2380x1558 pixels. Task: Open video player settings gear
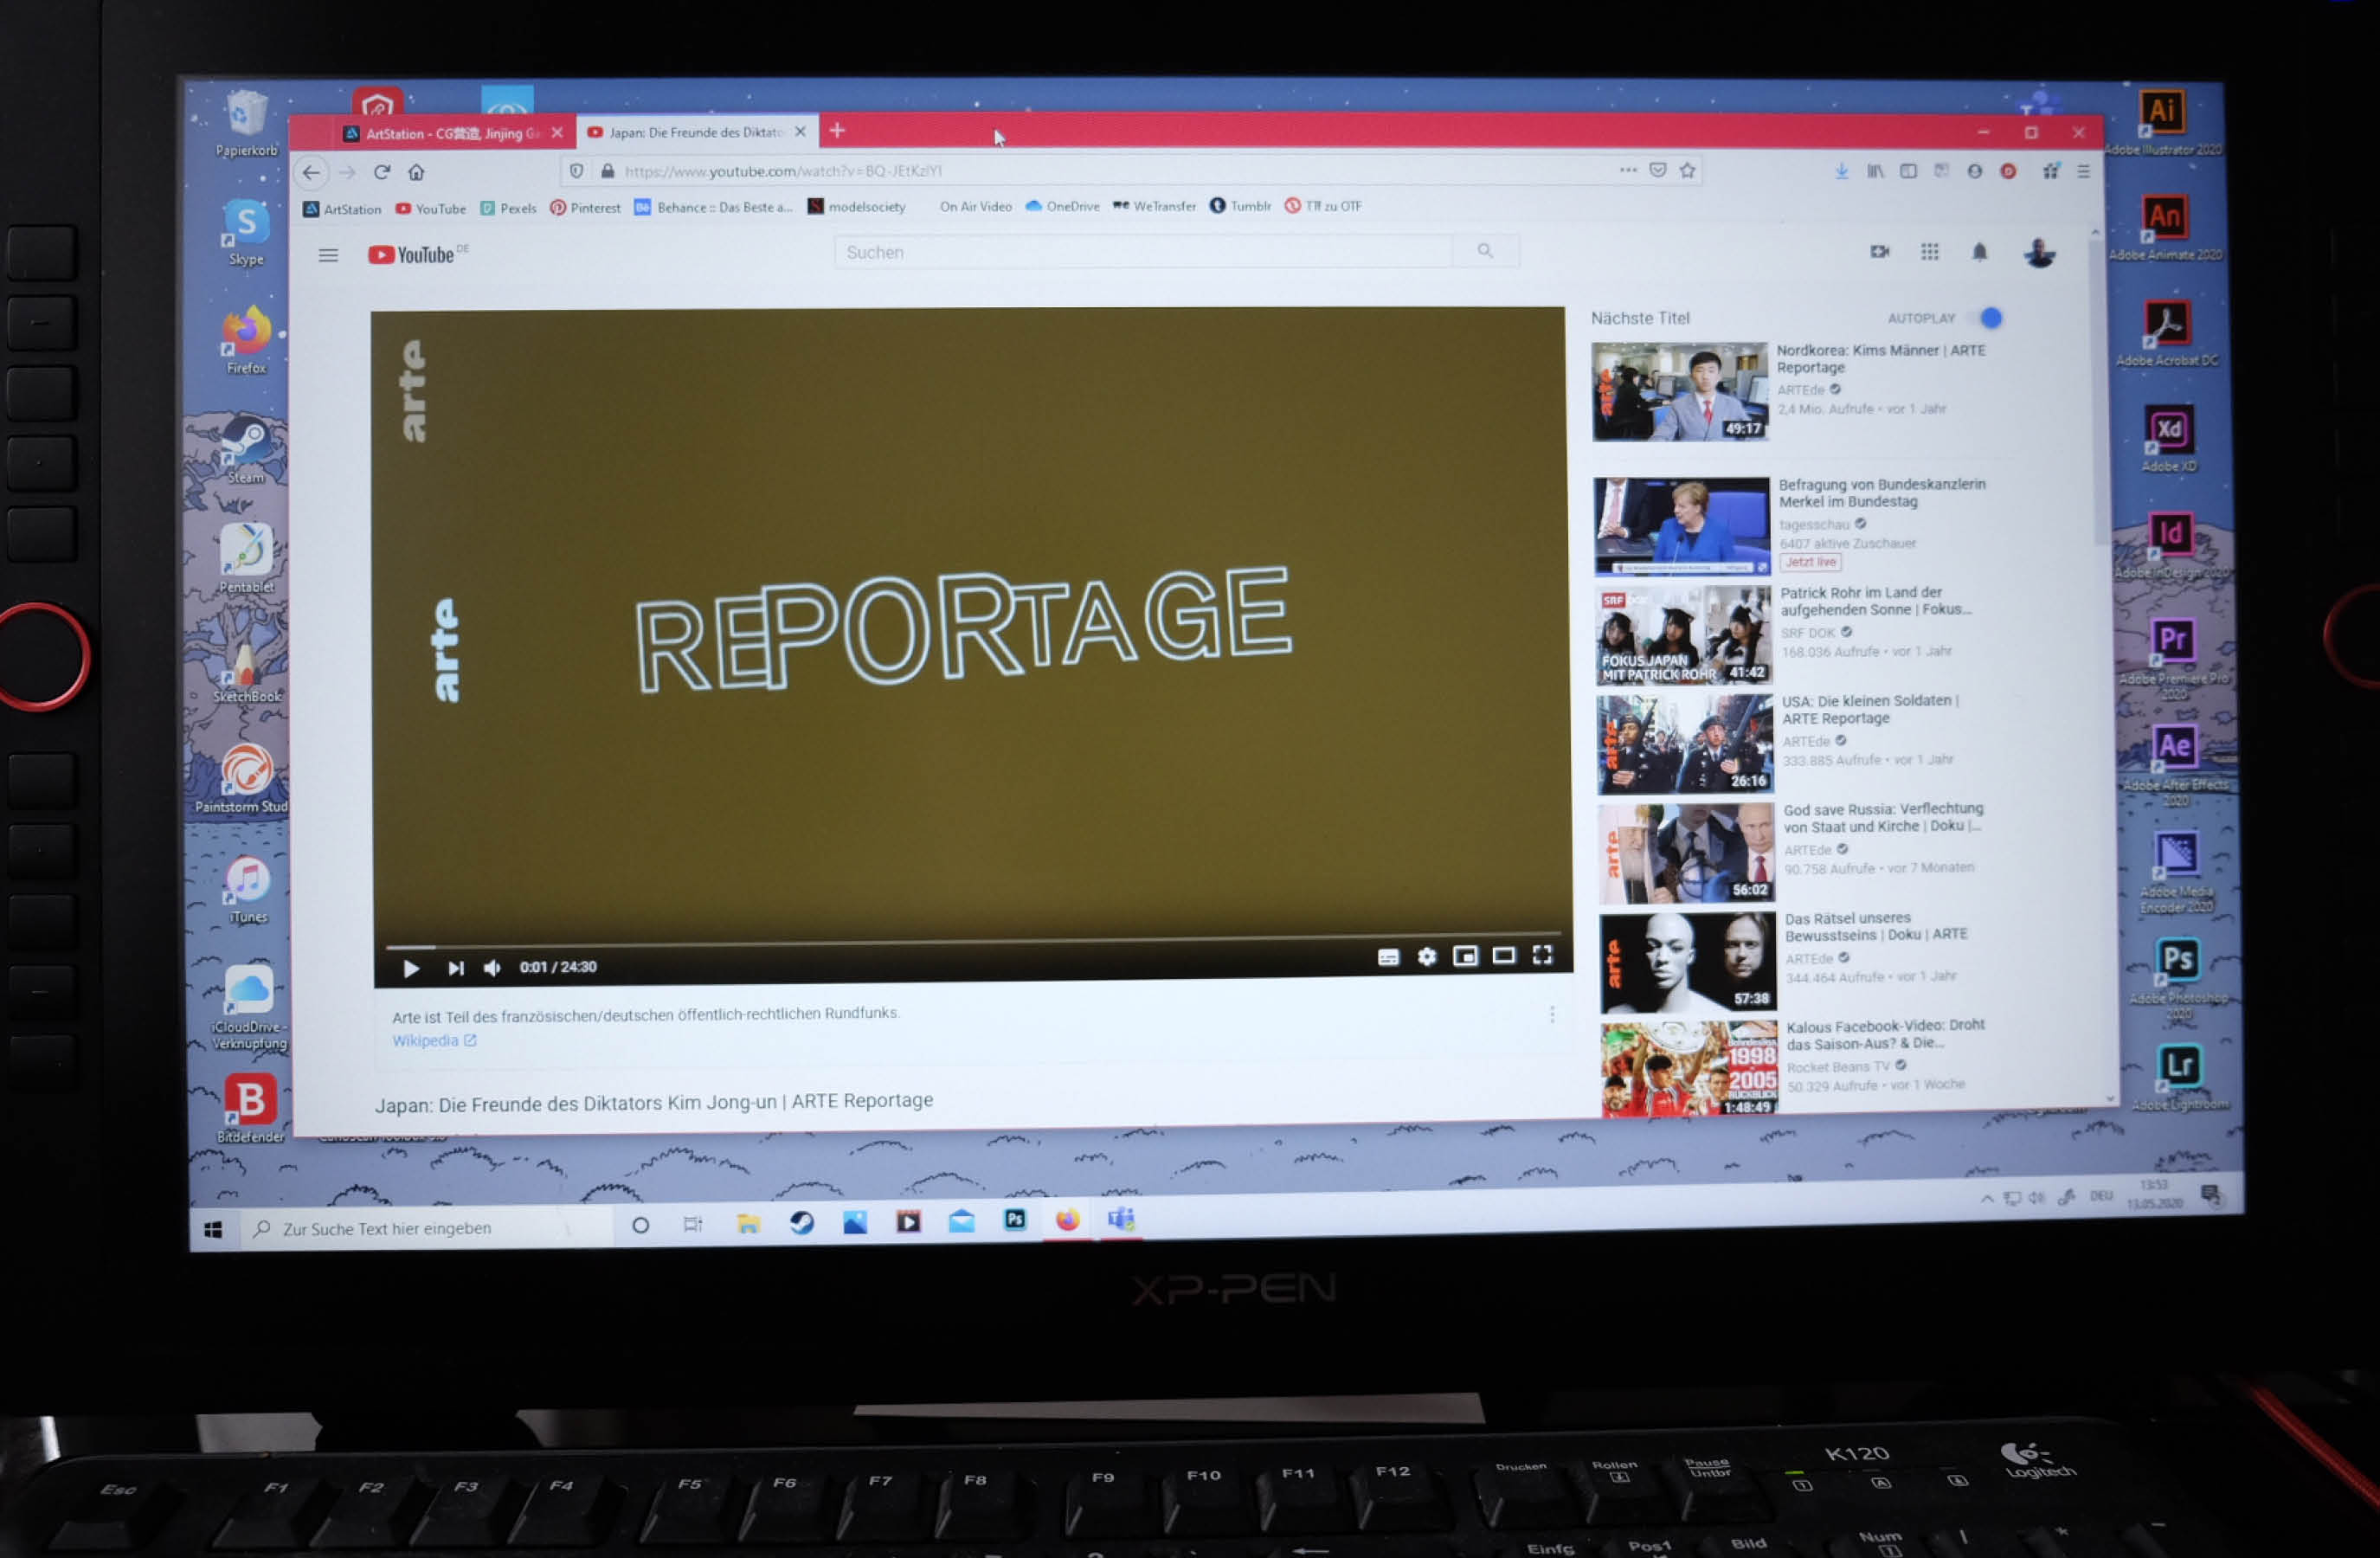[1427, 957]
